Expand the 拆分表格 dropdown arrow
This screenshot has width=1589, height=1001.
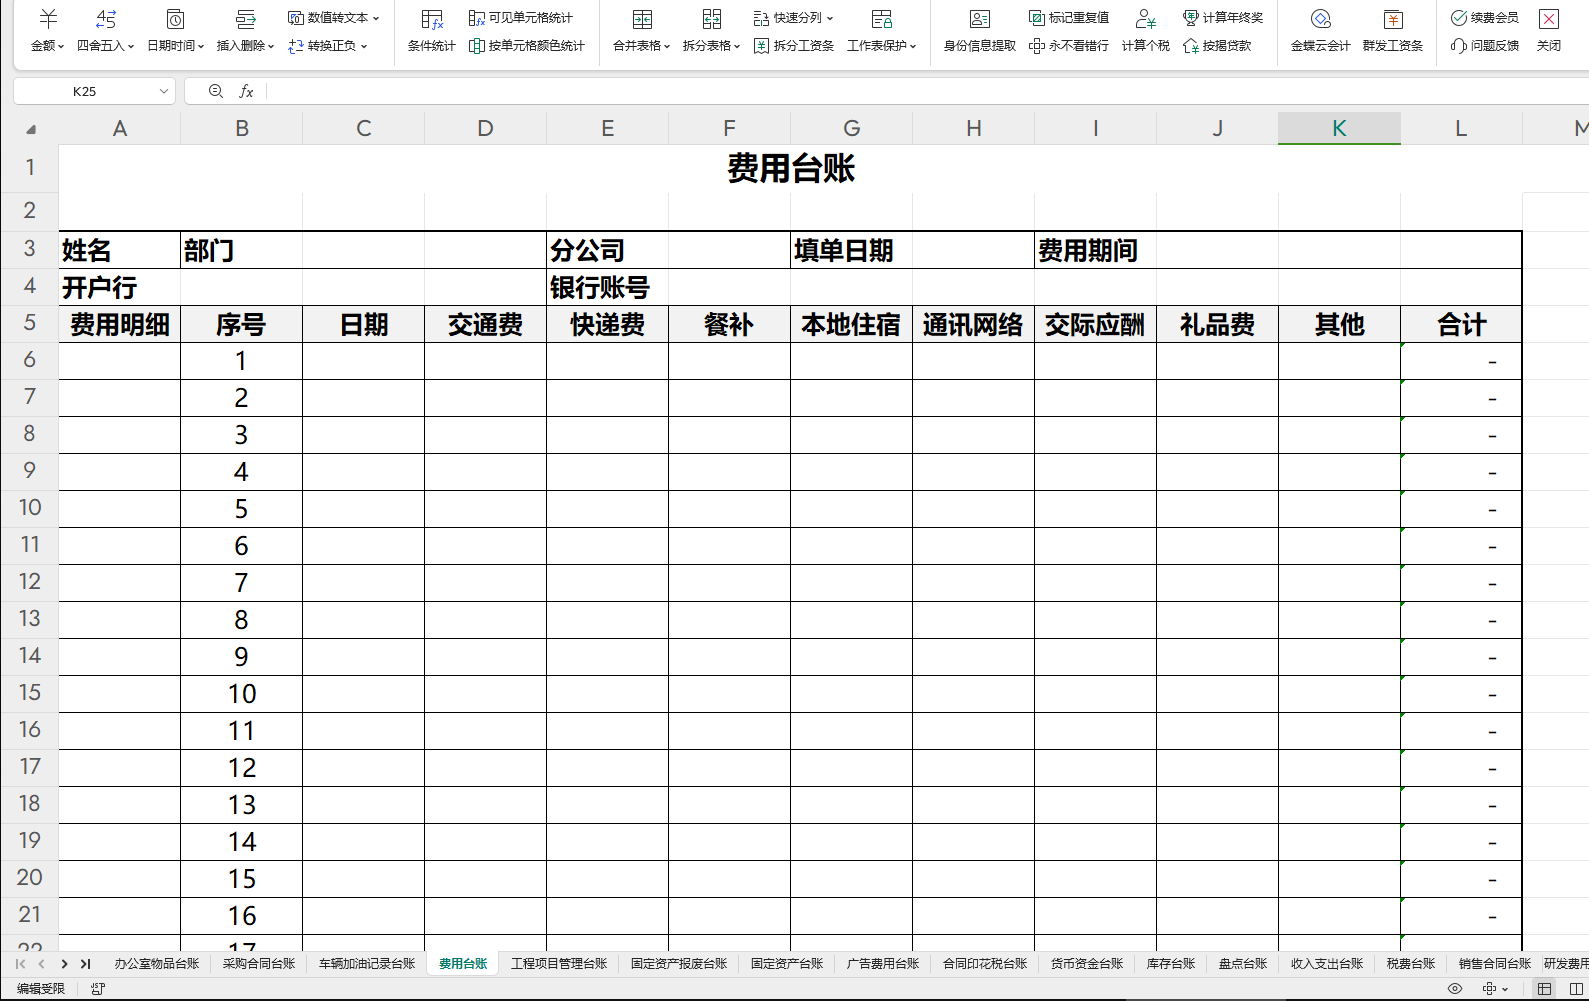coord(737,46)
